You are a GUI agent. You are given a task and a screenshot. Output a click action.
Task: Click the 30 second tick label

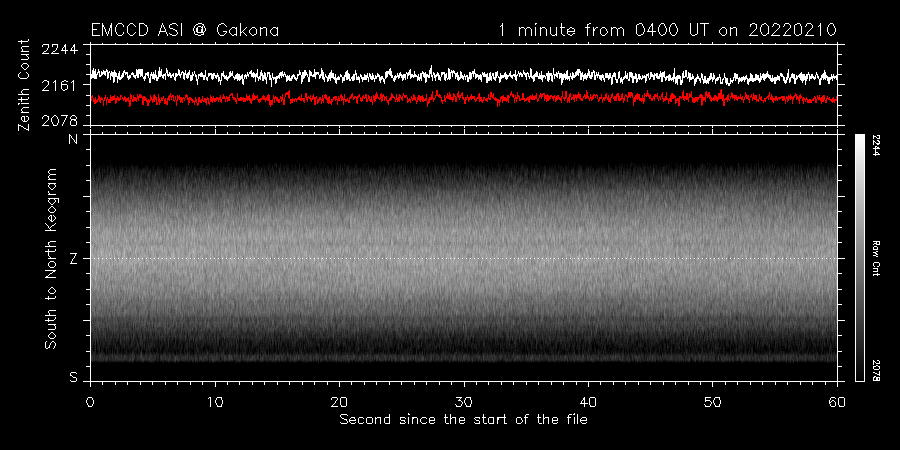(464, 401)
